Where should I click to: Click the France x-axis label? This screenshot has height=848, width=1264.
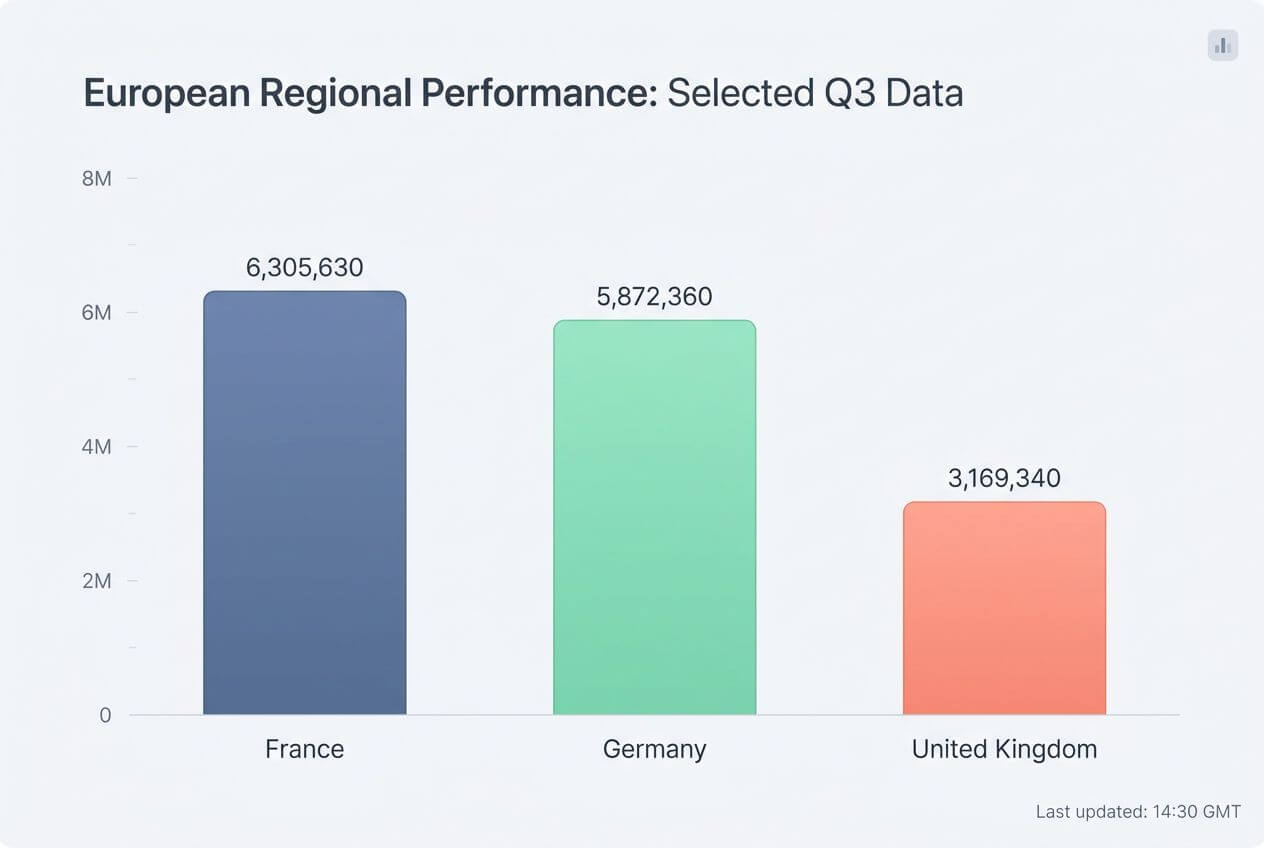click(304, 749)
